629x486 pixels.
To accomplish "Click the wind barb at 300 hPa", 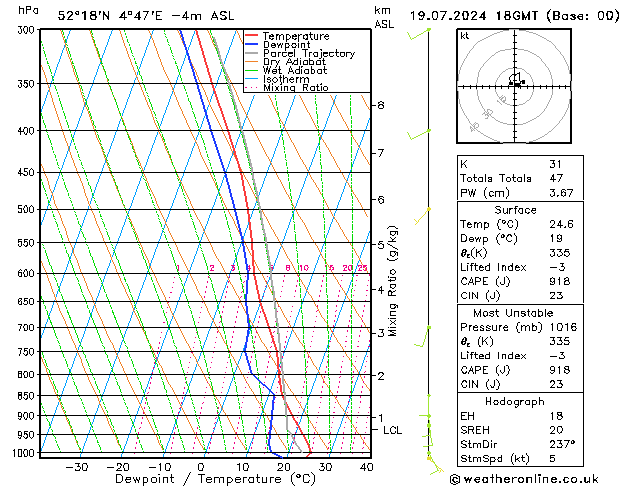I will (419, 34).
